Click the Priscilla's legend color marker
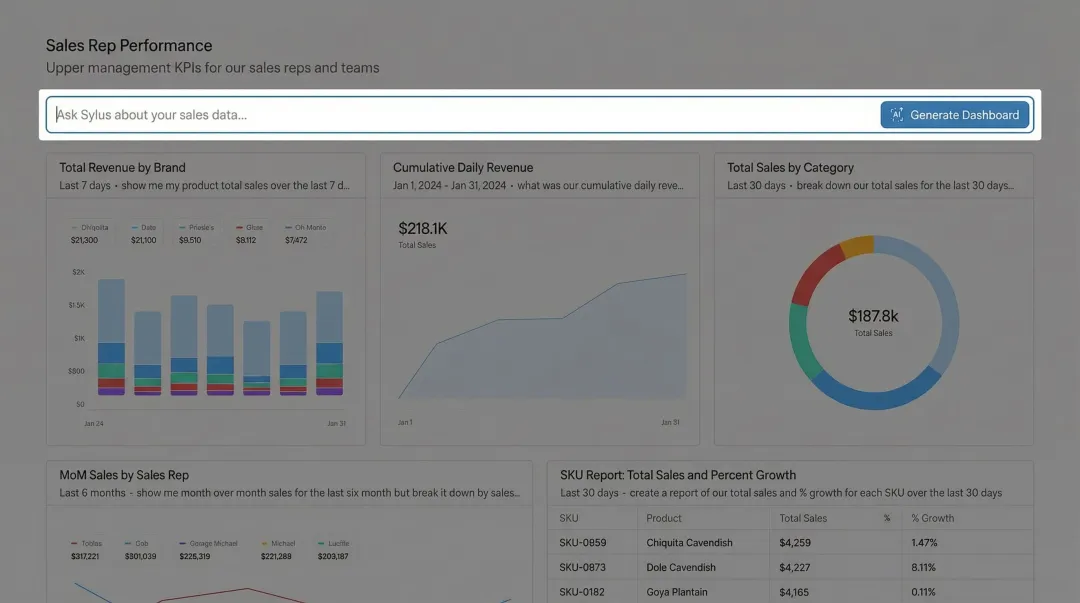The image size is (1080, 603). [x=180, y=227]
